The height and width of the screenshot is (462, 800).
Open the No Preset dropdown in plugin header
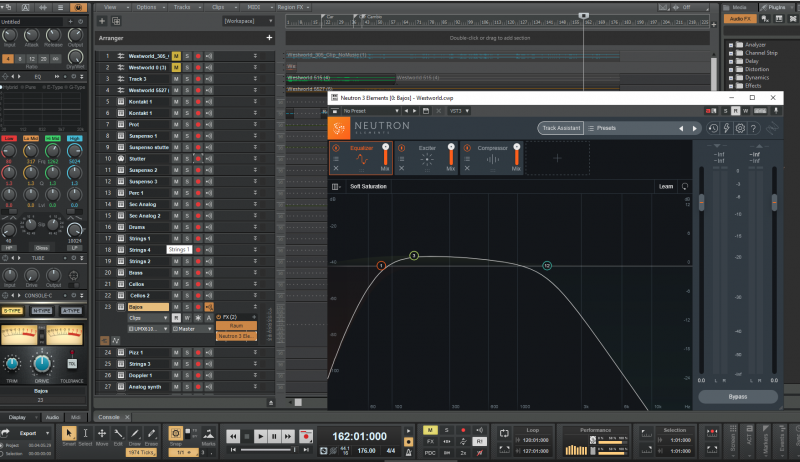(370, 111)
